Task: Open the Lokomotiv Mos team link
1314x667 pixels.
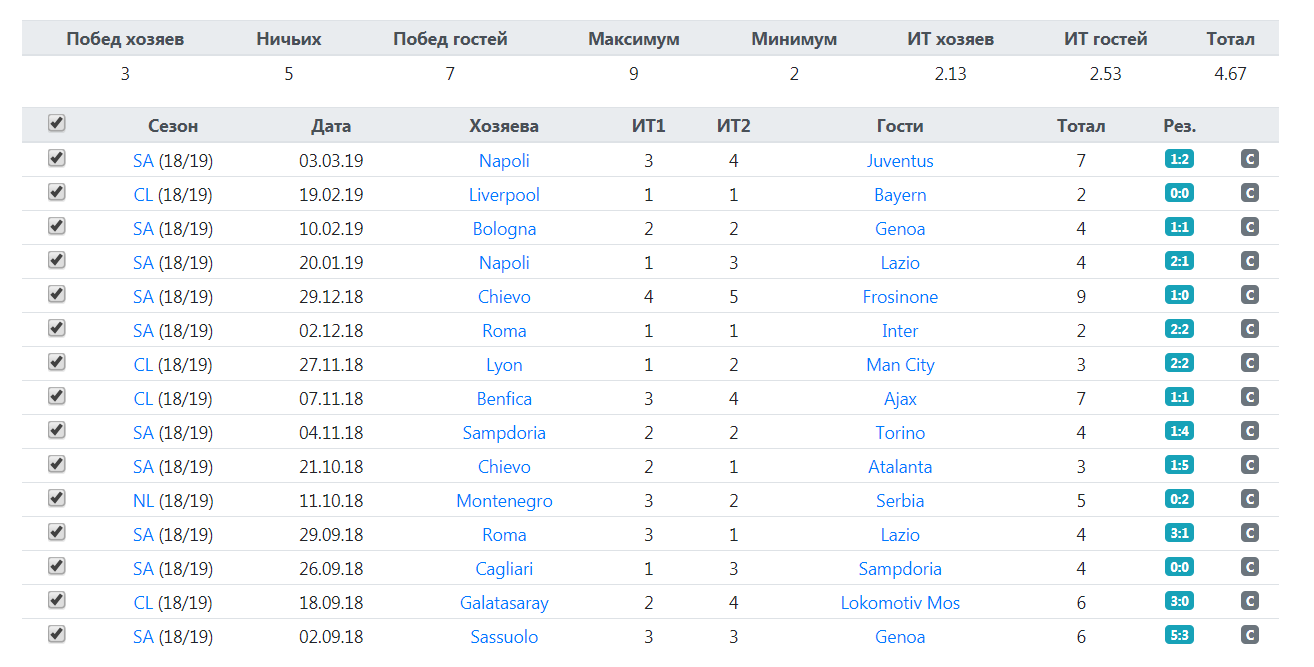Action: tap(900, 603)
